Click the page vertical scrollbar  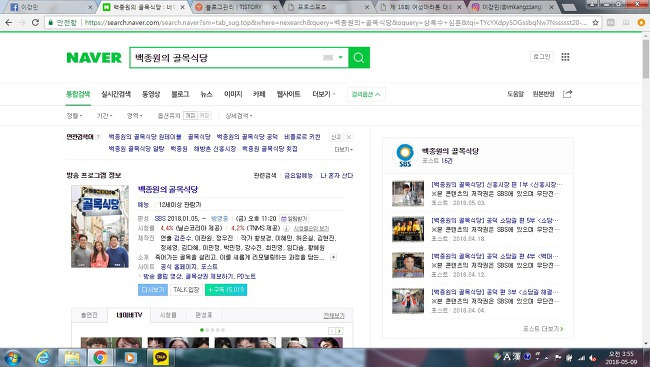point(646,190)
